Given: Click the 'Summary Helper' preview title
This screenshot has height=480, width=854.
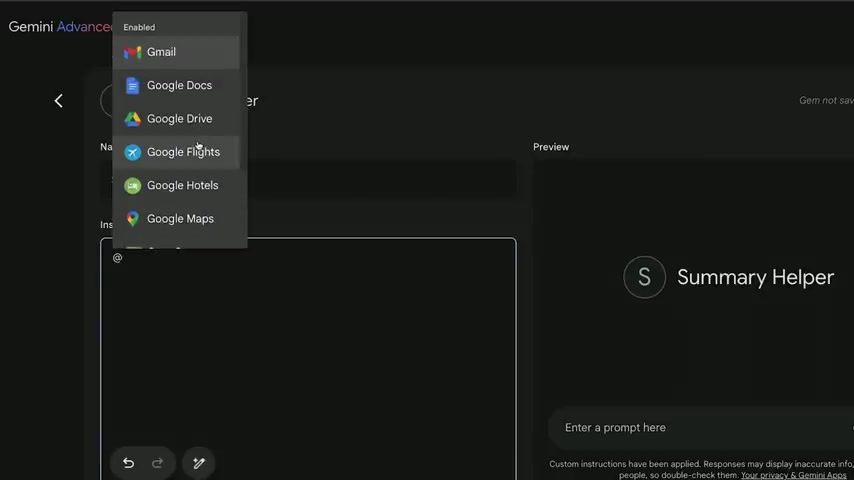Looking at the screenshot, I should [x=755, y=277].
